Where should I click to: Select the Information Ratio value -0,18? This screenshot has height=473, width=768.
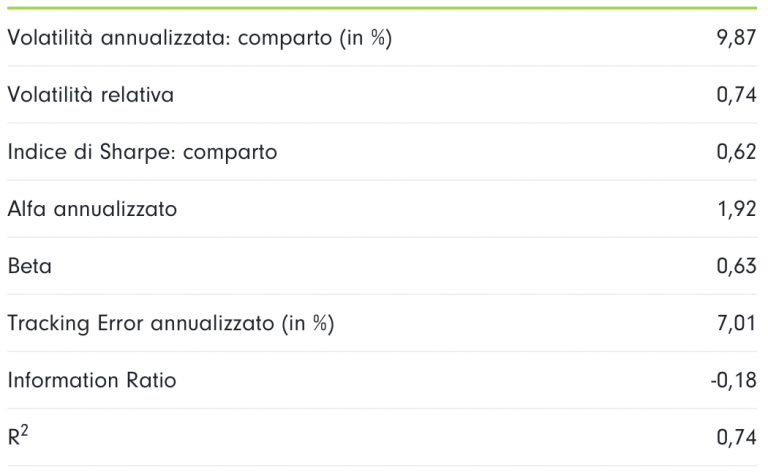tap(736, 381)
